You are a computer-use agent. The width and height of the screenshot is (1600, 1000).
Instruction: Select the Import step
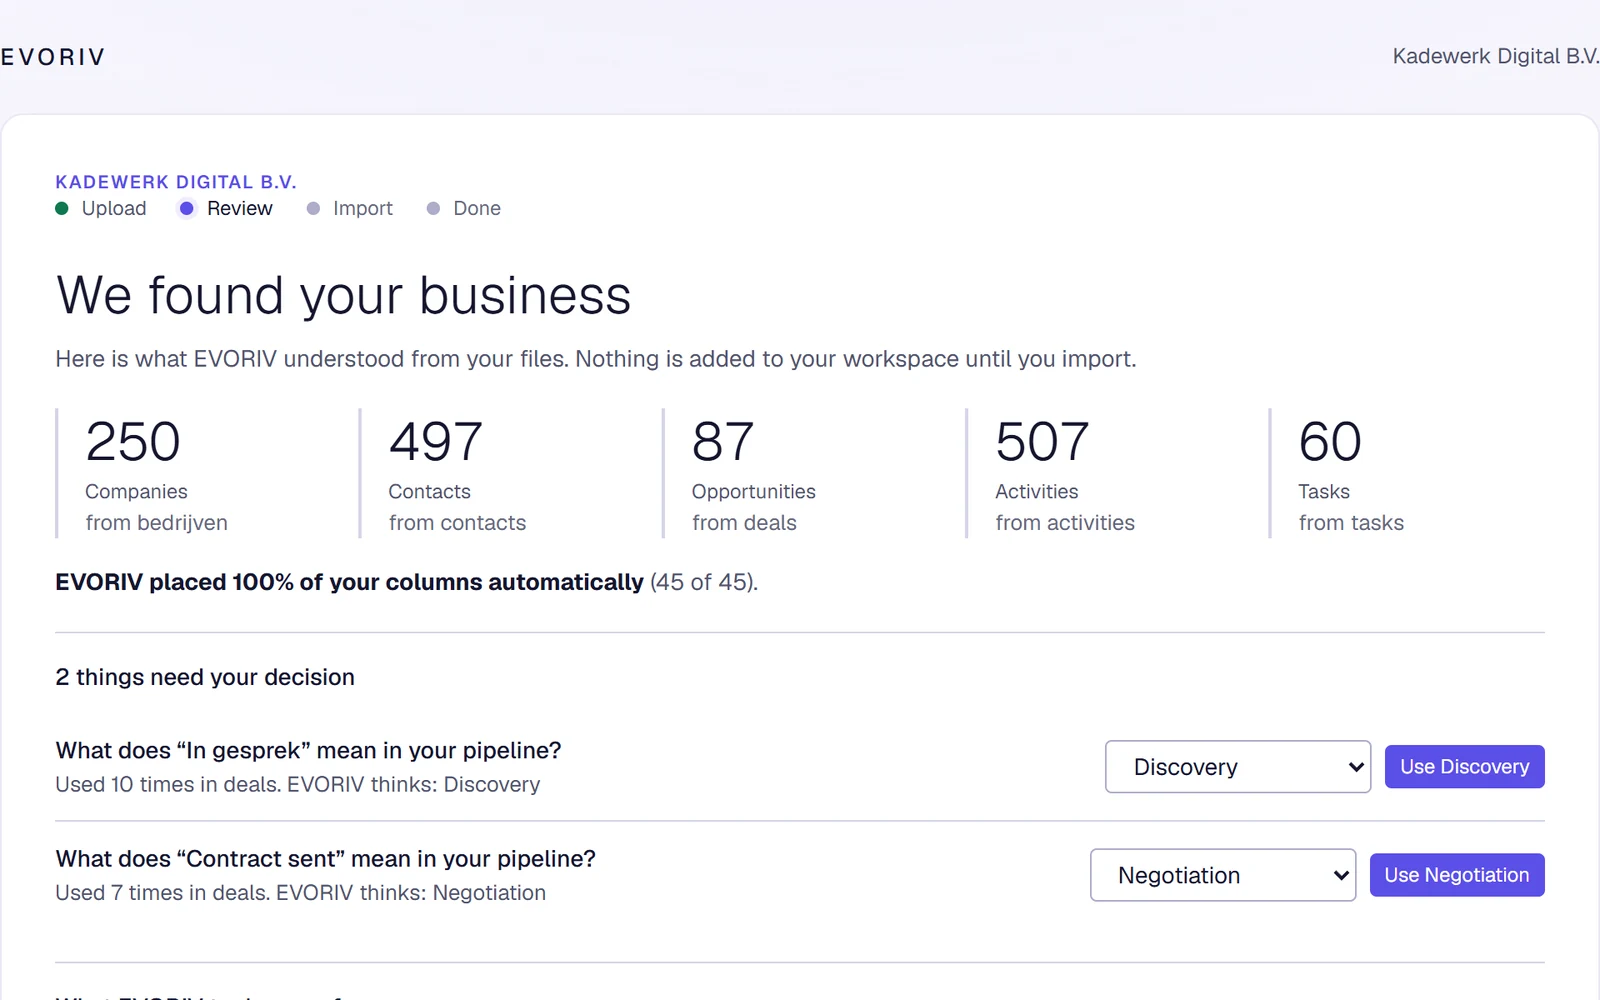point(350,208)
